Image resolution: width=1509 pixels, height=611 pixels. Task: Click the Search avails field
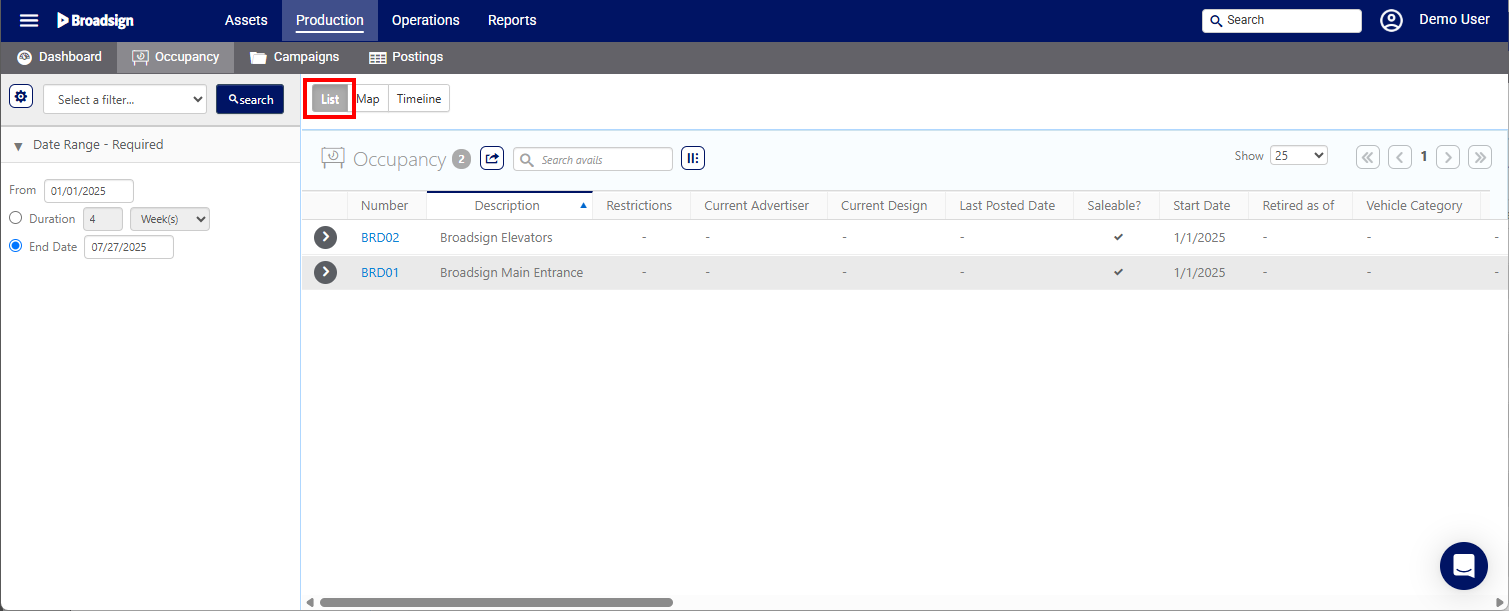point(593,159)
